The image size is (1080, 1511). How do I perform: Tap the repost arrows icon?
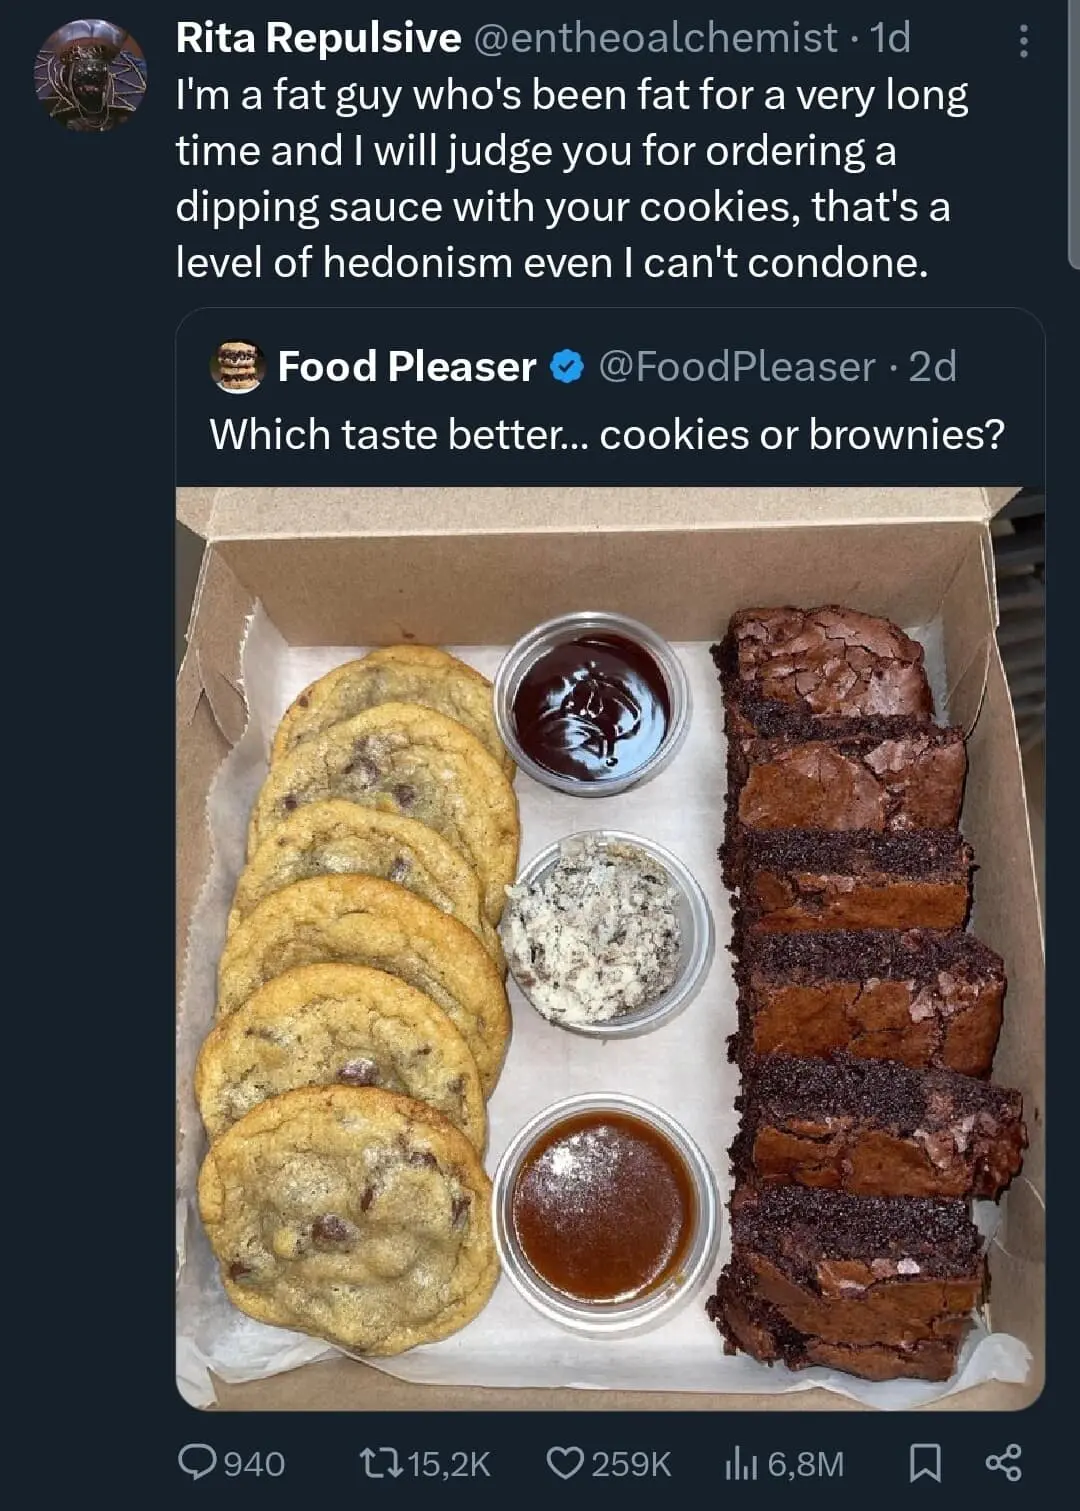(x=380, y=1463)
